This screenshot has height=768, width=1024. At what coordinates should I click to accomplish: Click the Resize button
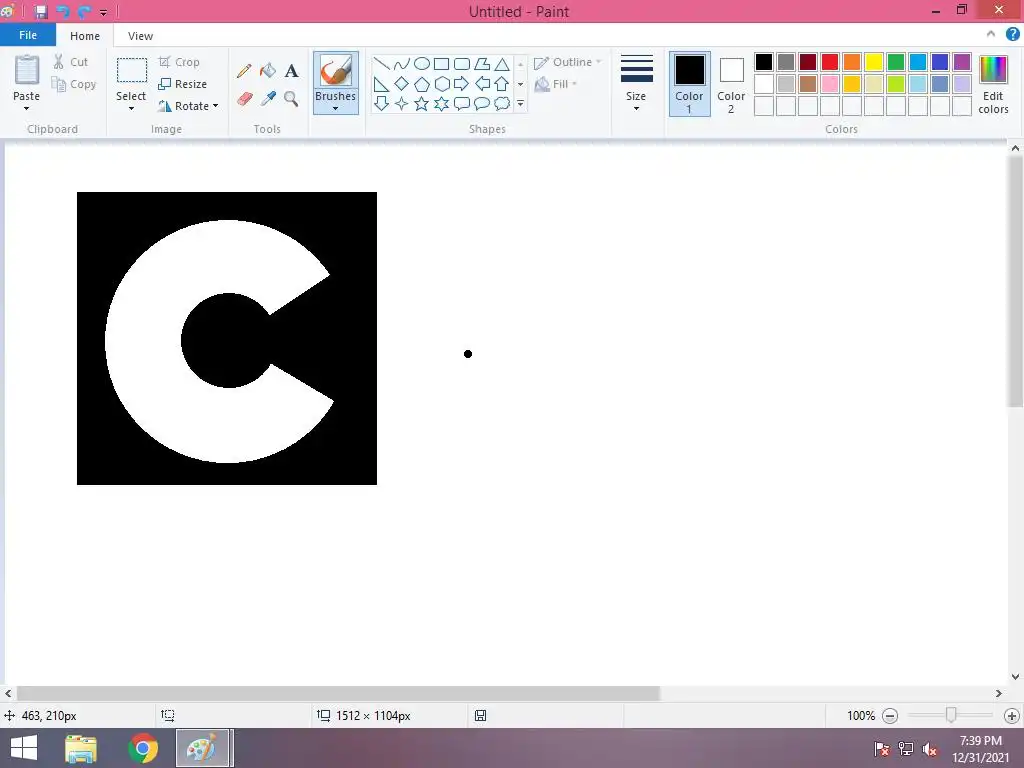coord(183,84)
